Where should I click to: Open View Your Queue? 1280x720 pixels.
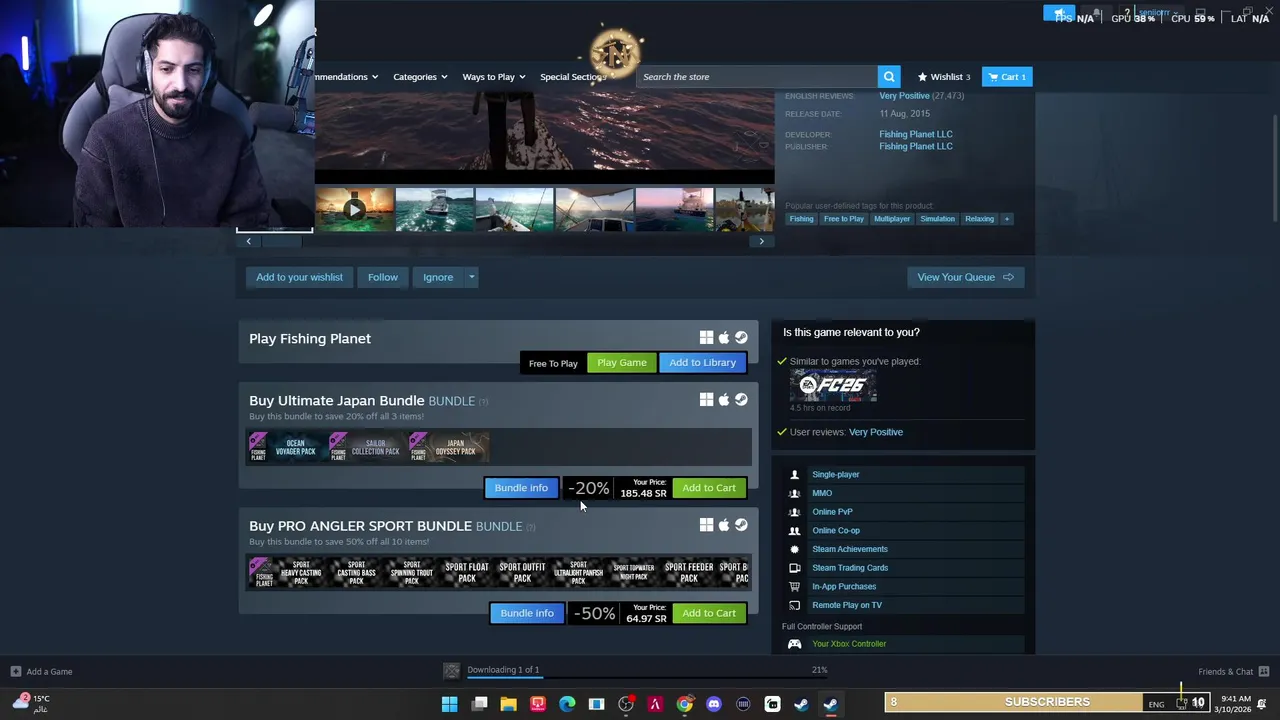[965, 277]
